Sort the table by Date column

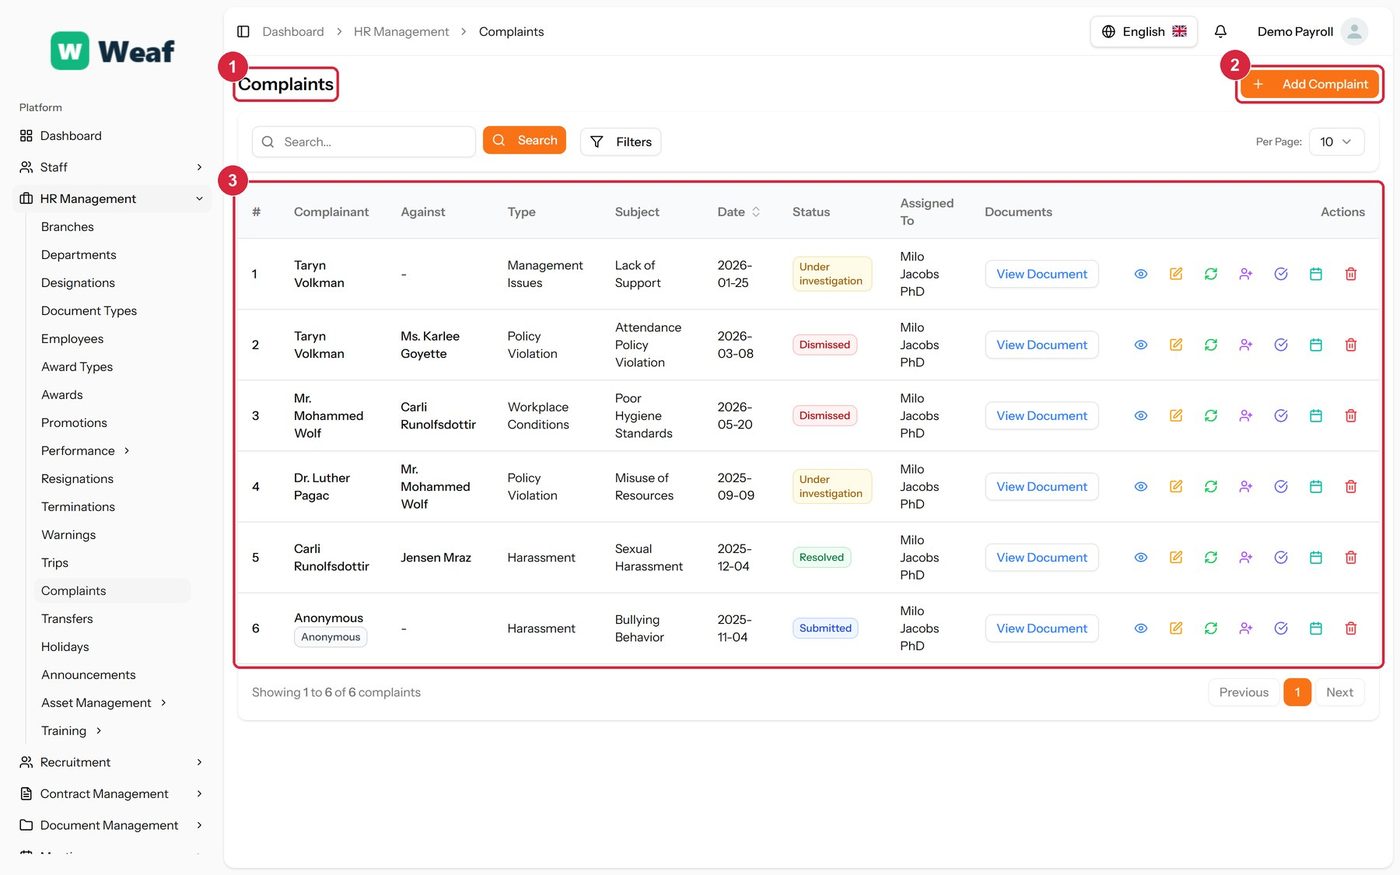pyautogui.click(x=739, y=212)
